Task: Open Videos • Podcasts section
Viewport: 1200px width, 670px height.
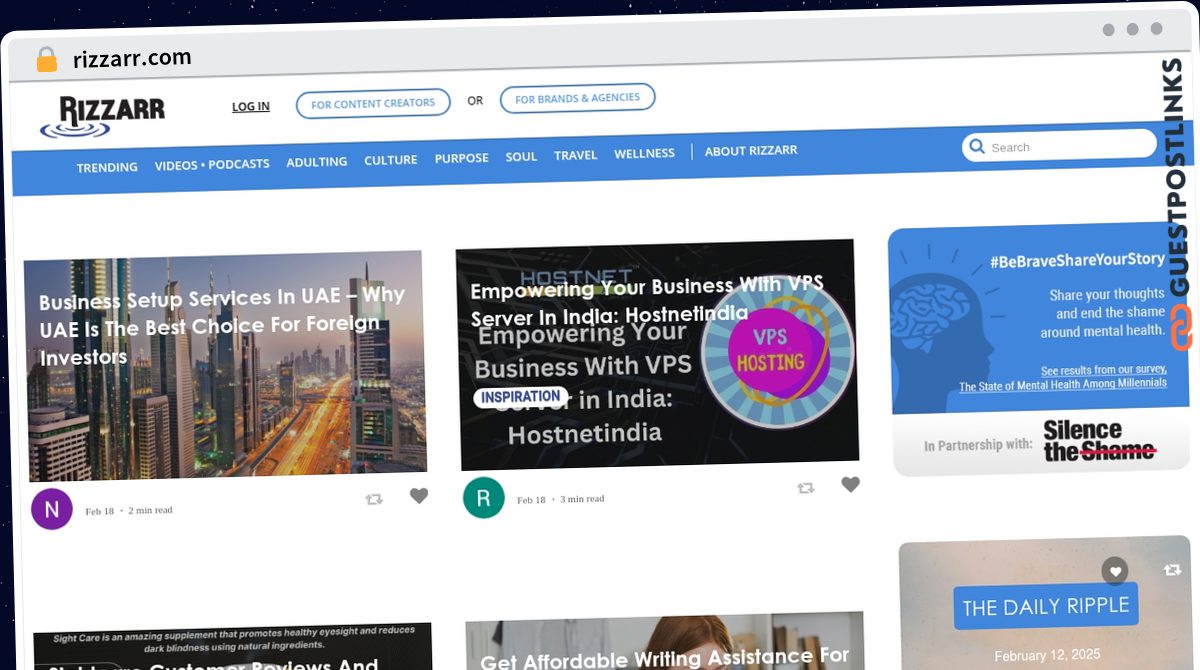Action: pos(212,164)
